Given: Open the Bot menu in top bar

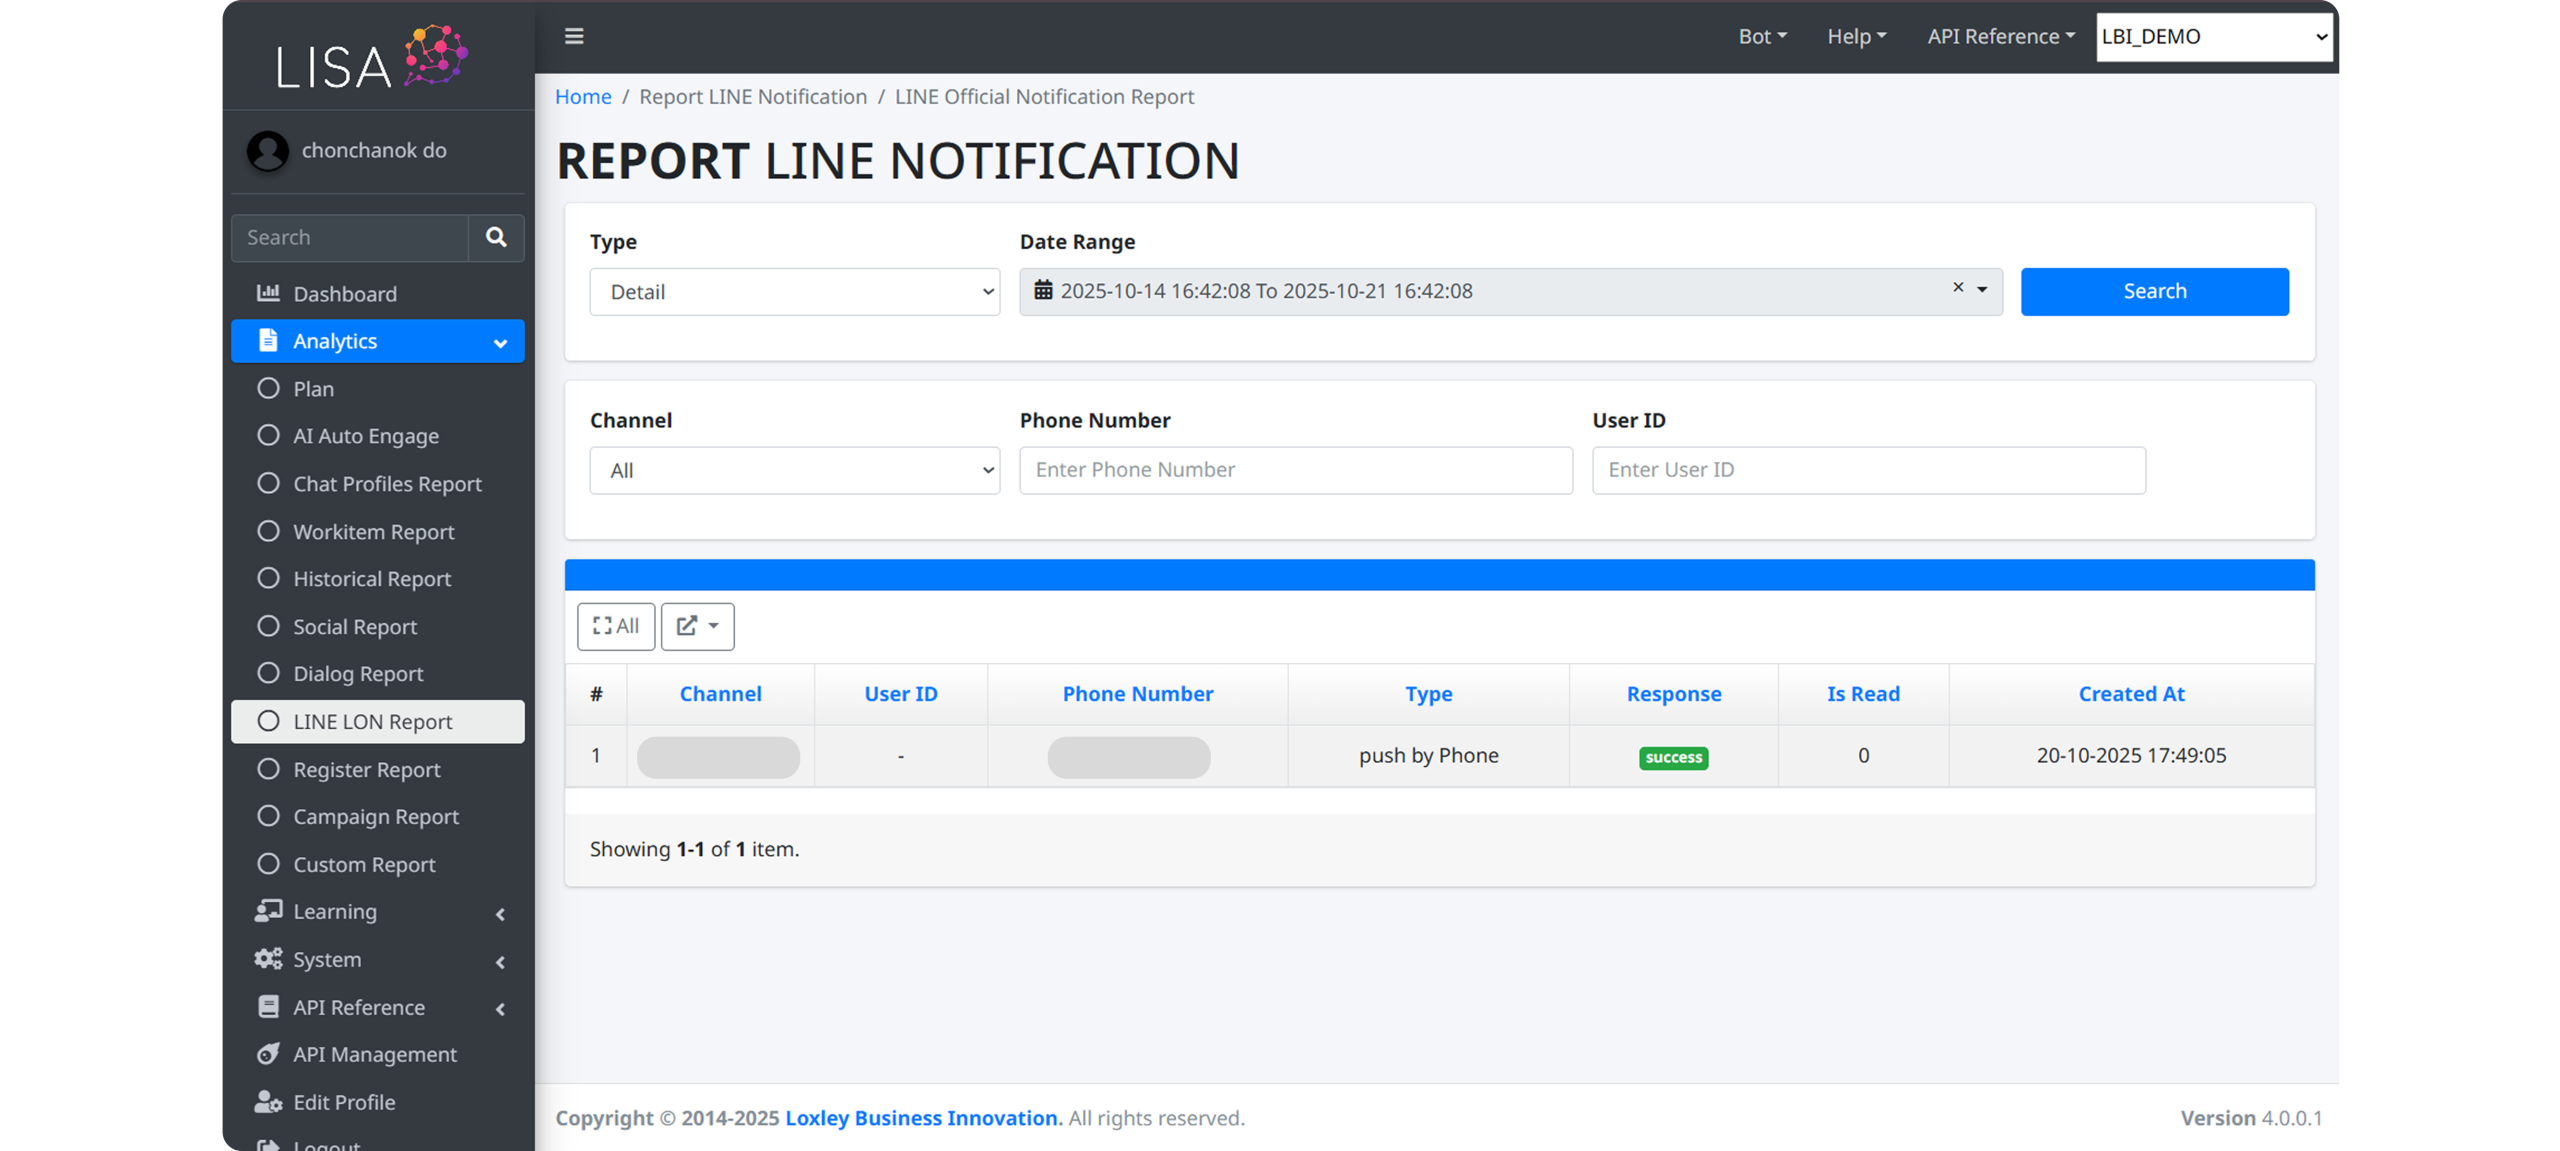Looking at the screenshot, I should coord(1762,37).
